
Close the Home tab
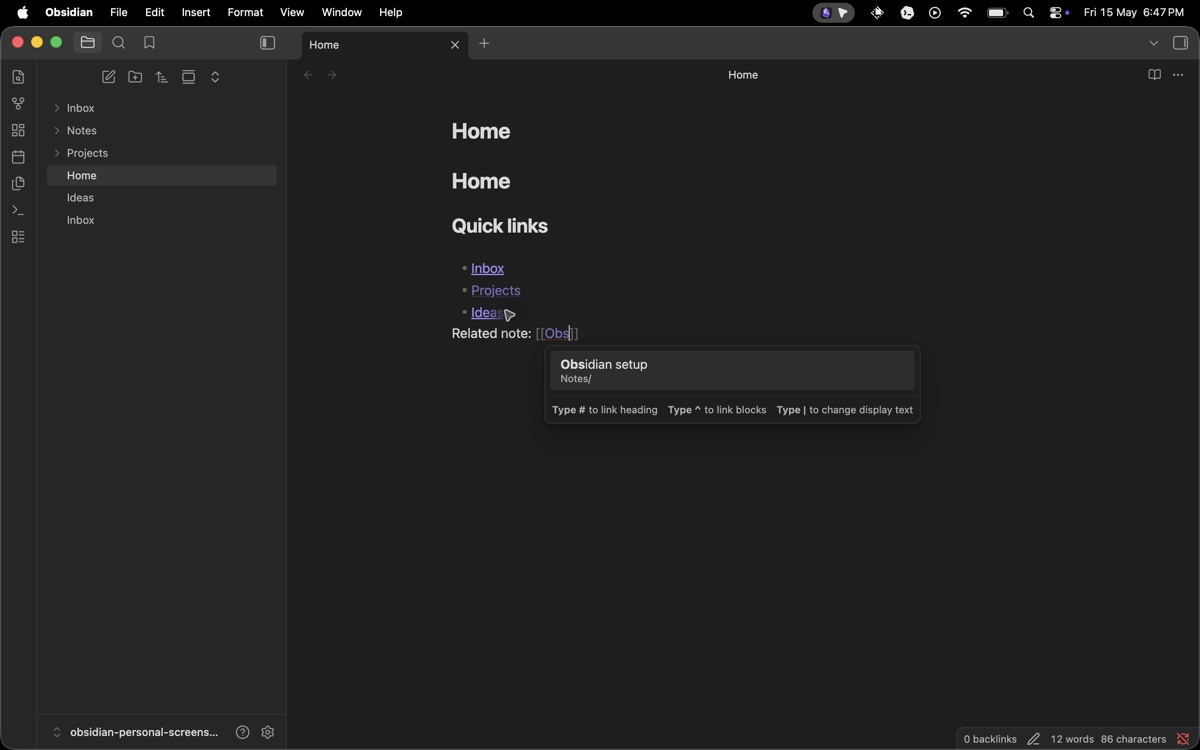coord(455,45)
